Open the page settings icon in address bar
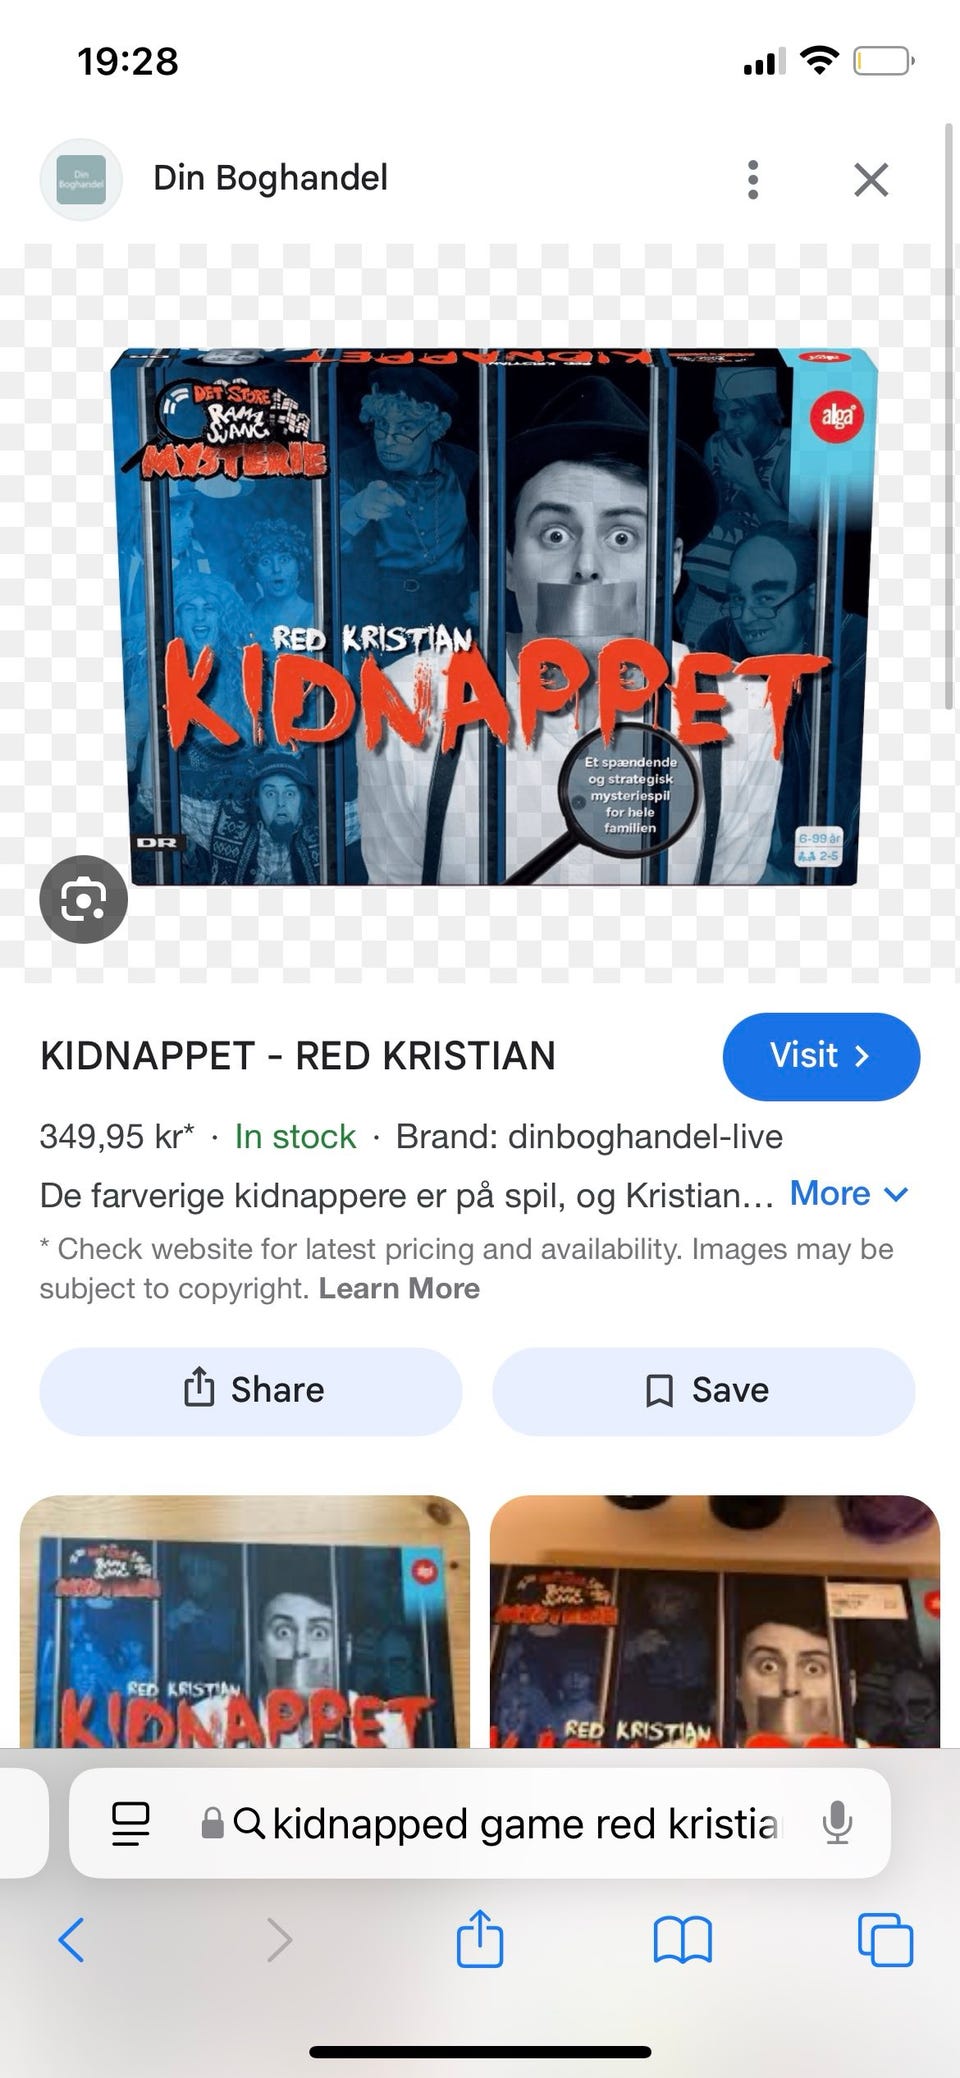 click(131, 1823)
